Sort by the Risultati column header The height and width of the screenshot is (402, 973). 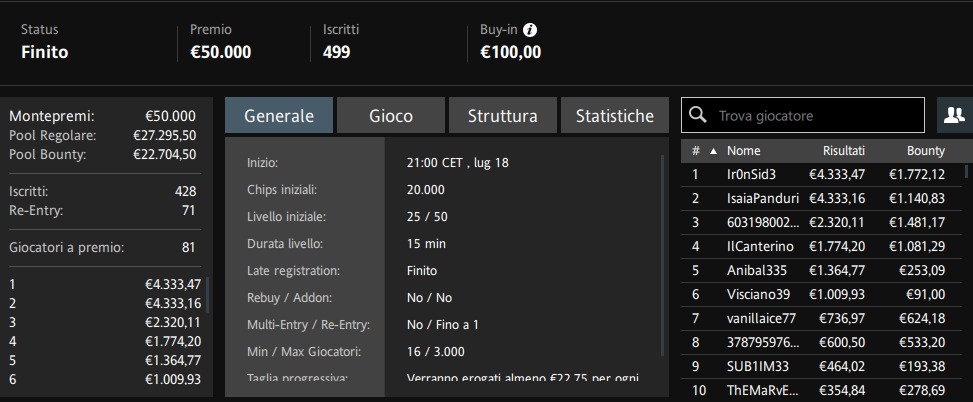coord(843,151)
